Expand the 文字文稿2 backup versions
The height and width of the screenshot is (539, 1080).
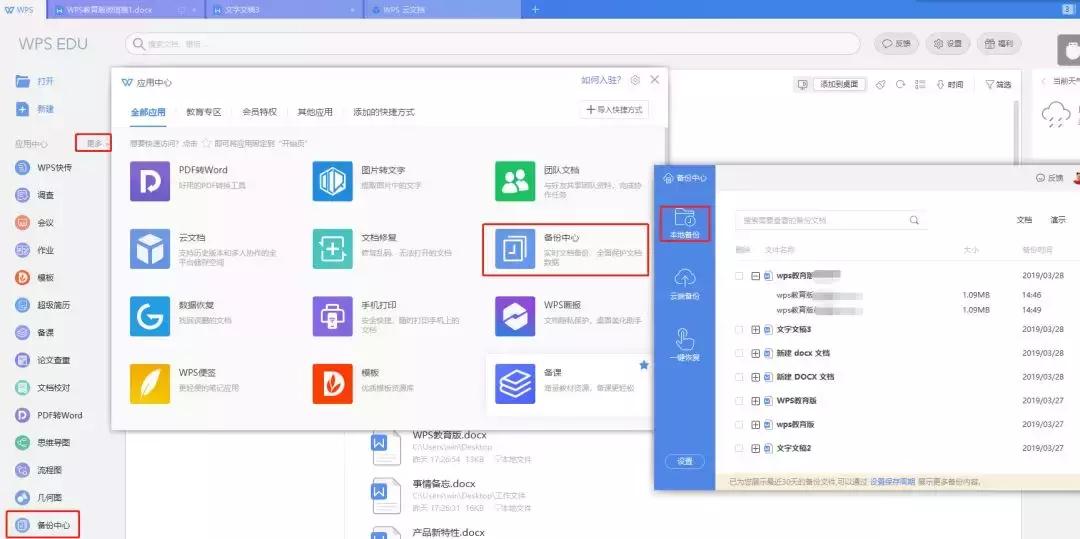(756, 448)
